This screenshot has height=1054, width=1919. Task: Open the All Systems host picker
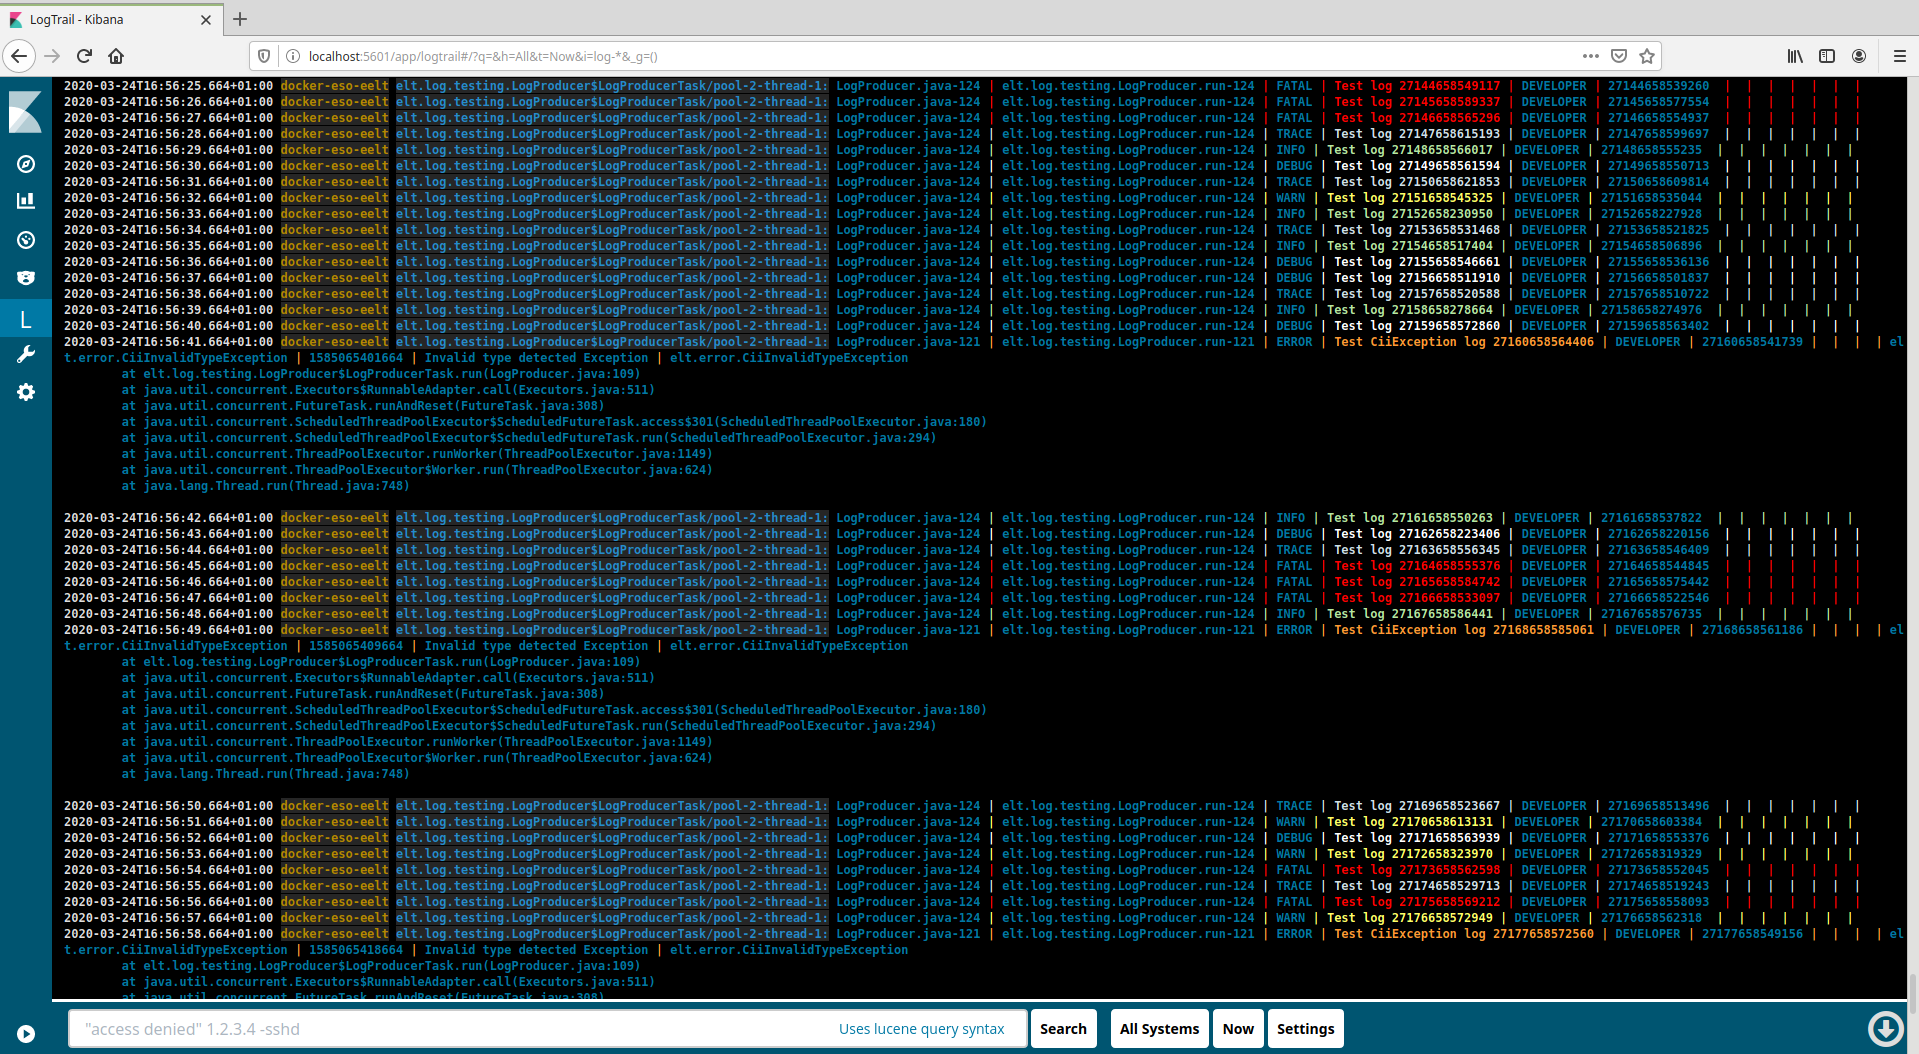(1159, 1029)
